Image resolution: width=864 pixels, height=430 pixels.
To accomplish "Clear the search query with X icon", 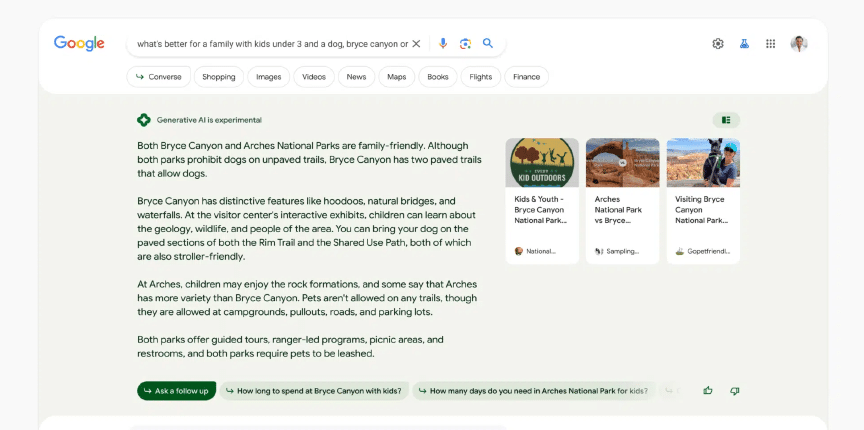I will [417, 44].
